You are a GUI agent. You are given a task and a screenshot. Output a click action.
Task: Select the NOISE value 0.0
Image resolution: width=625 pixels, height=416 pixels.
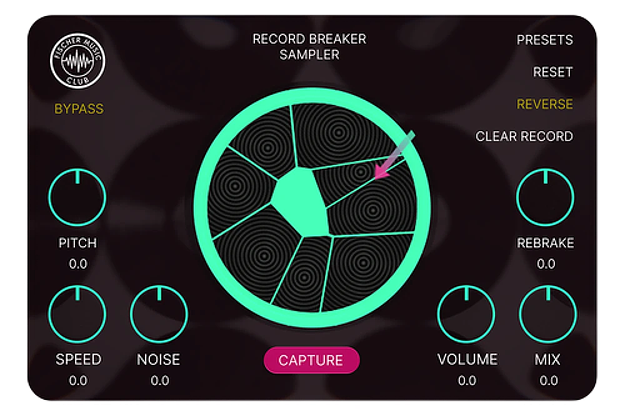click(159, 381)
